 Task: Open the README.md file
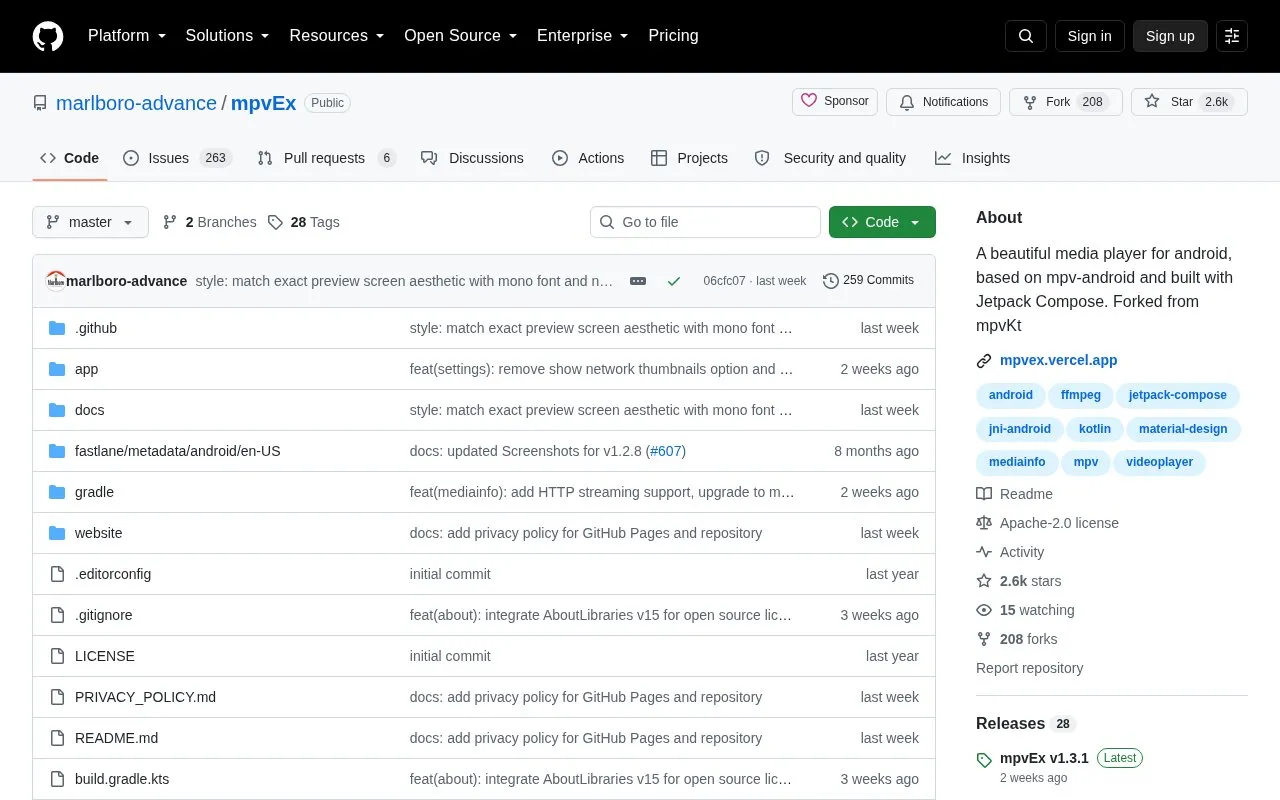[x=116, y=738]
